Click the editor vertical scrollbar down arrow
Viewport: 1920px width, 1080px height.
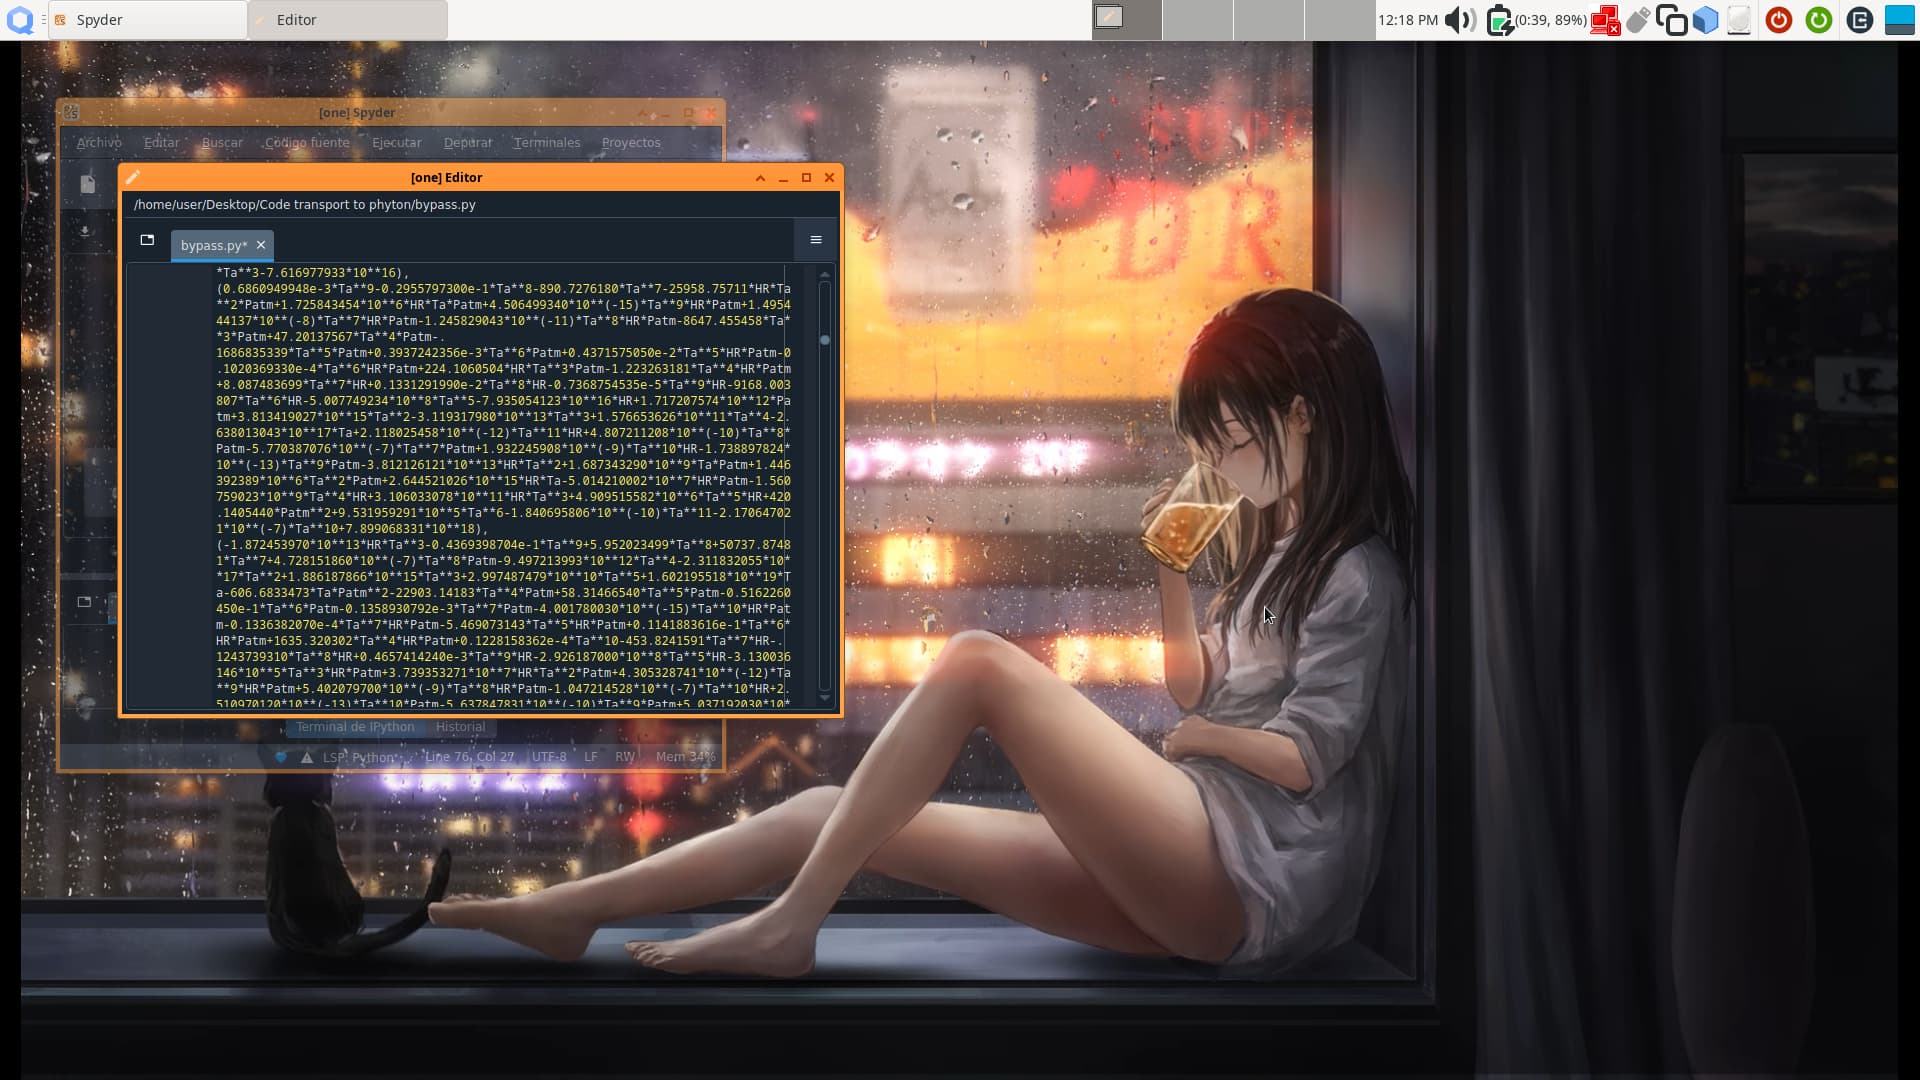pos(825,698)
